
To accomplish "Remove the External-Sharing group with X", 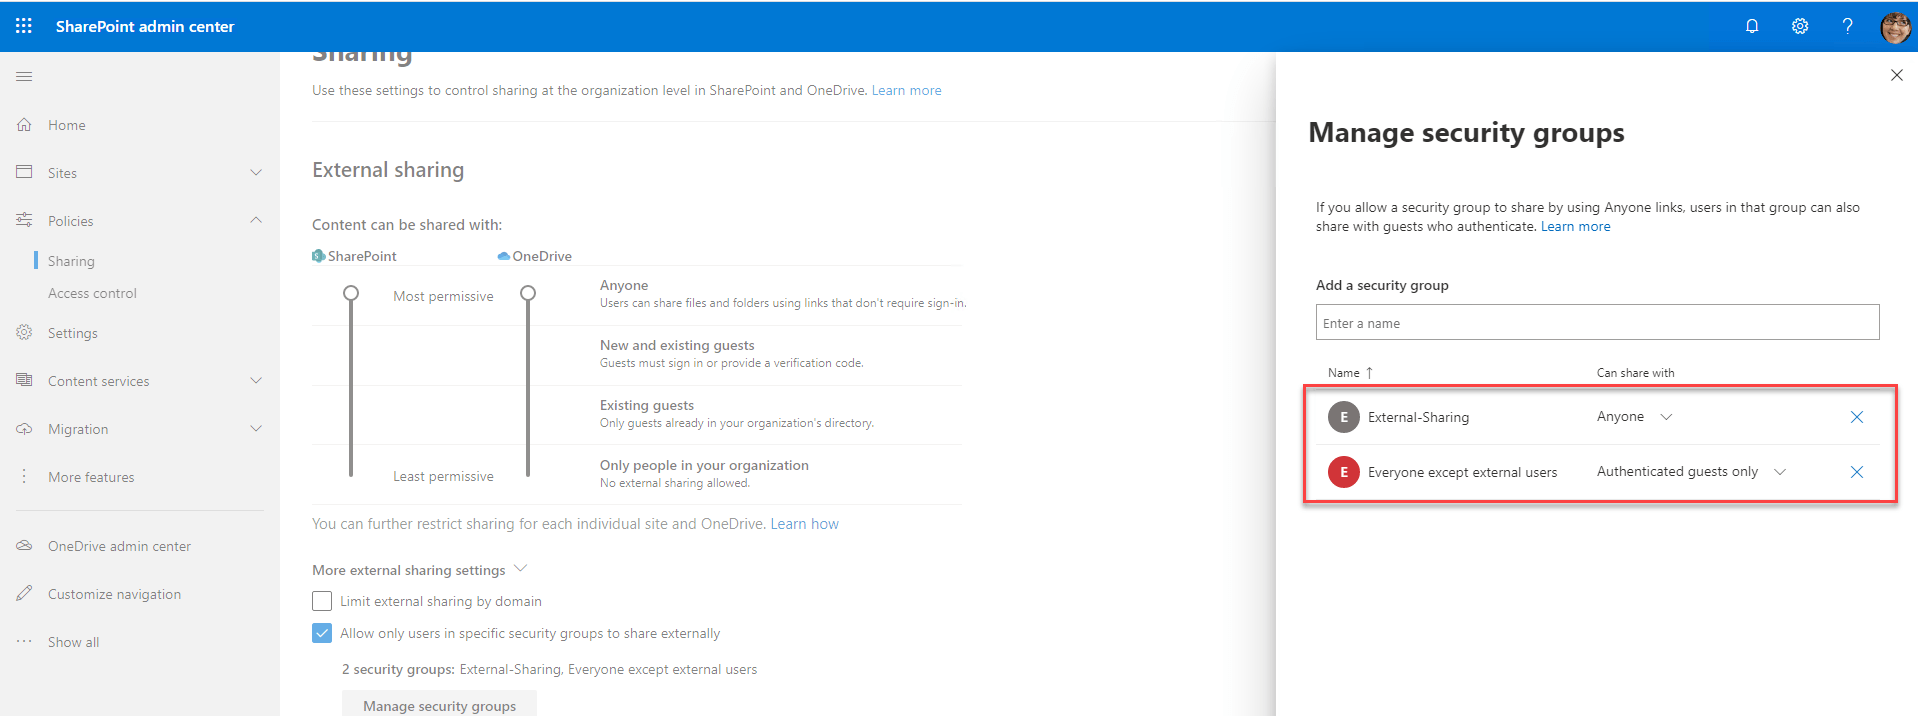I will pos(1856,417).
